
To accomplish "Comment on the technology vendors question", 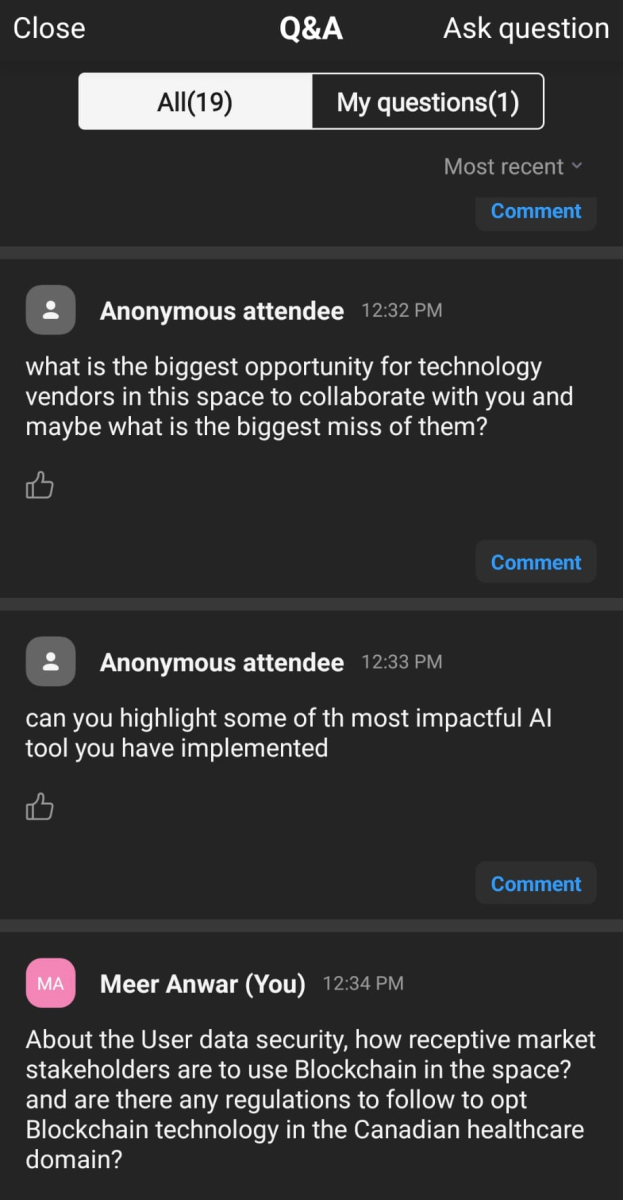I will 536,562.
